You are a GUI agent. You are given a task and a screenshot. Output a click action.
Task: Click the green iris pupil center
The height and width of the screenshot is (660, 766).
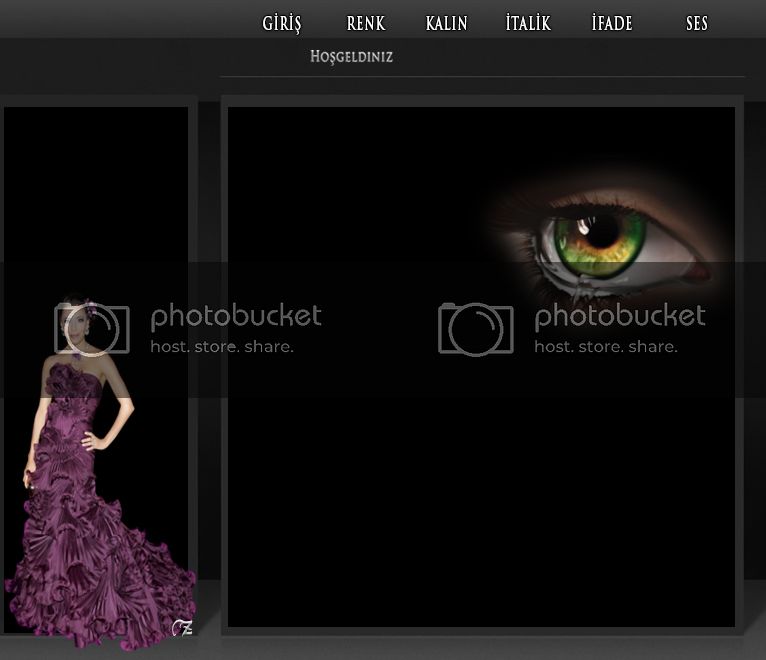click(x=602, y=233)
